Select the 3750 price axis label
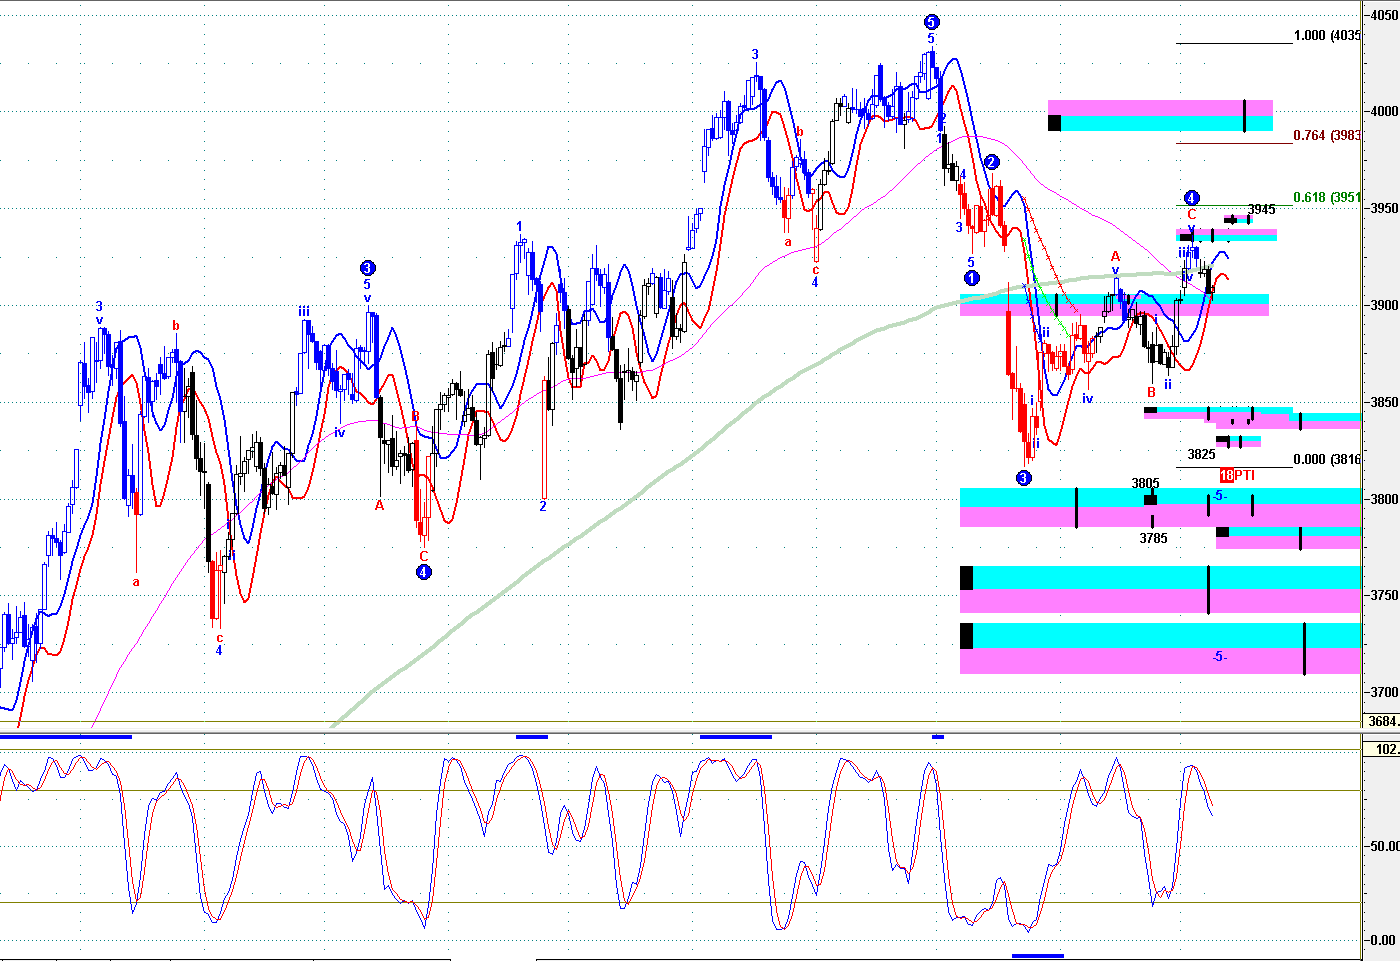Image resolution: width=1400 pixels, height=961 pixels. 1384,595
